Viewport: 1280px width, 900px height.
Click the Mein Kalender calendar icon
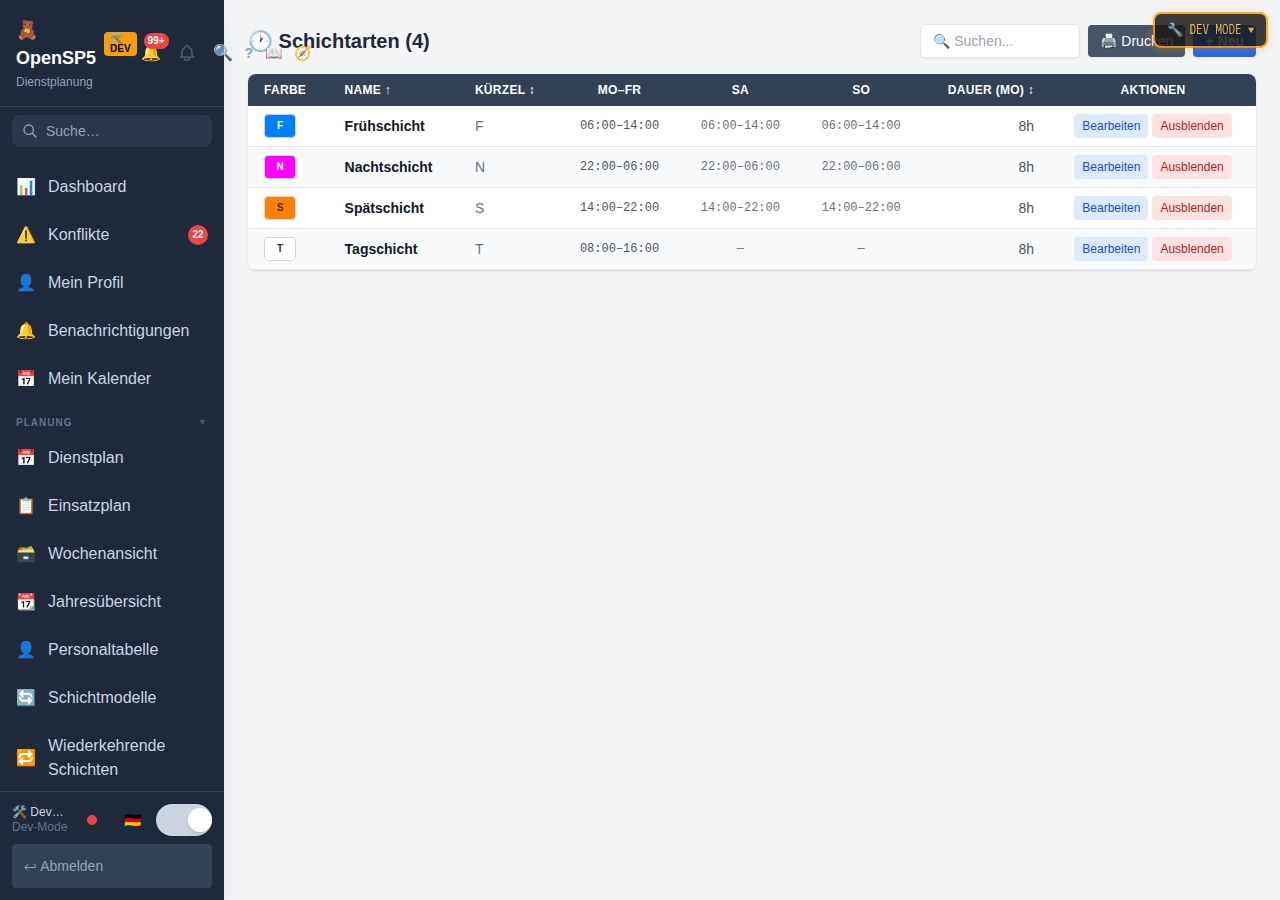pos(26,378)
